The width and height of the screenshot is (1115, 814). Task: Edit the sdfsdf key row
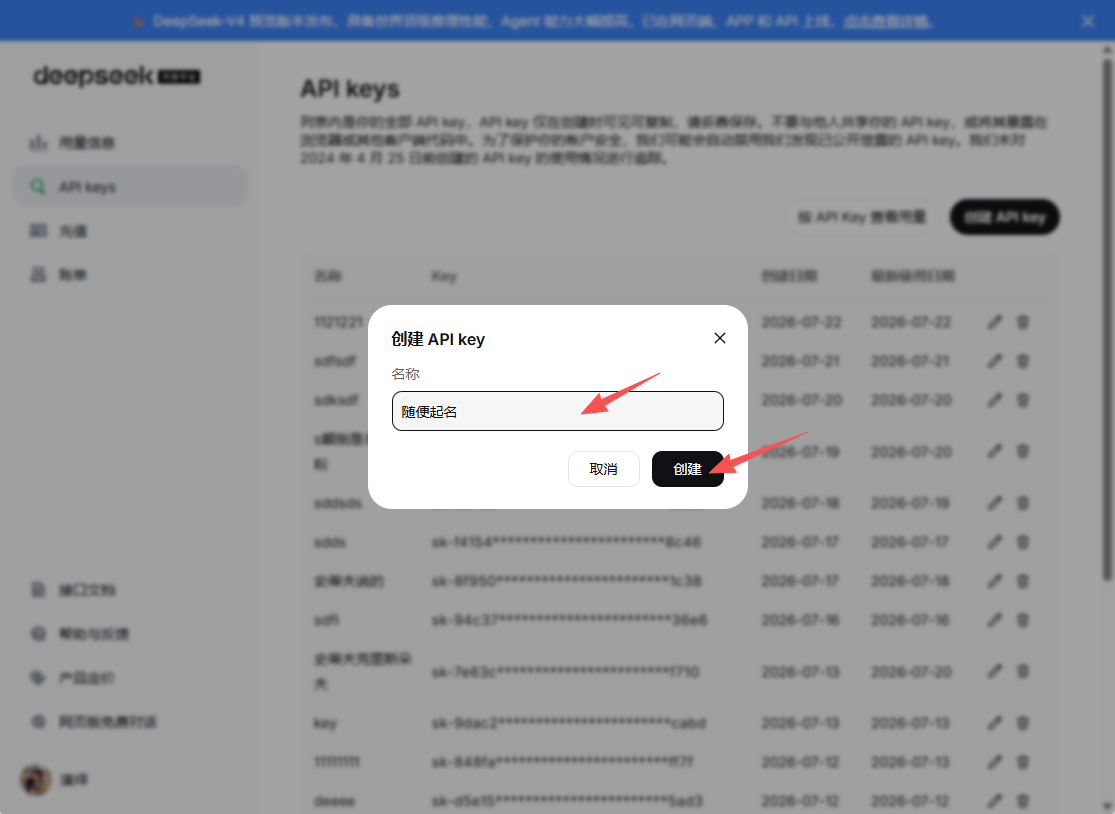[994, 361]
